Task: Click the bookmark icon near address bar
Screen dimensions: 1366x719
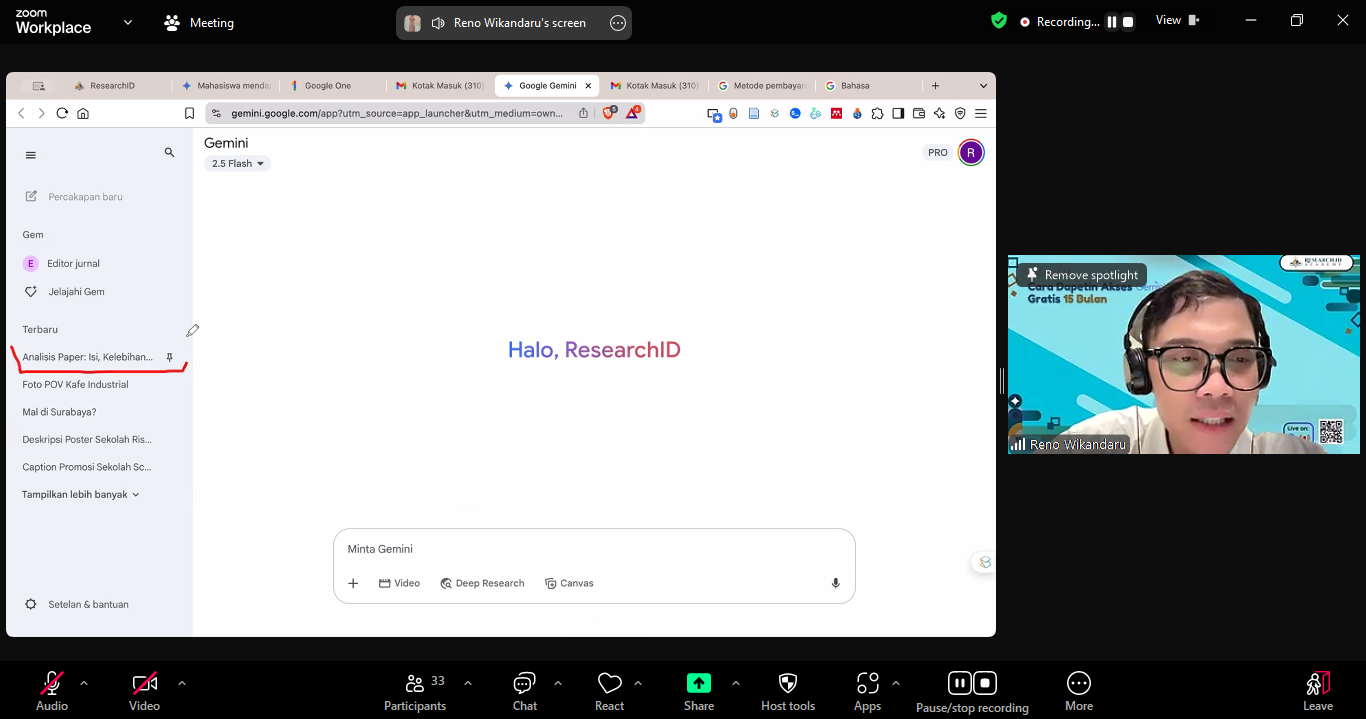Action: click(x=189, y=114)
